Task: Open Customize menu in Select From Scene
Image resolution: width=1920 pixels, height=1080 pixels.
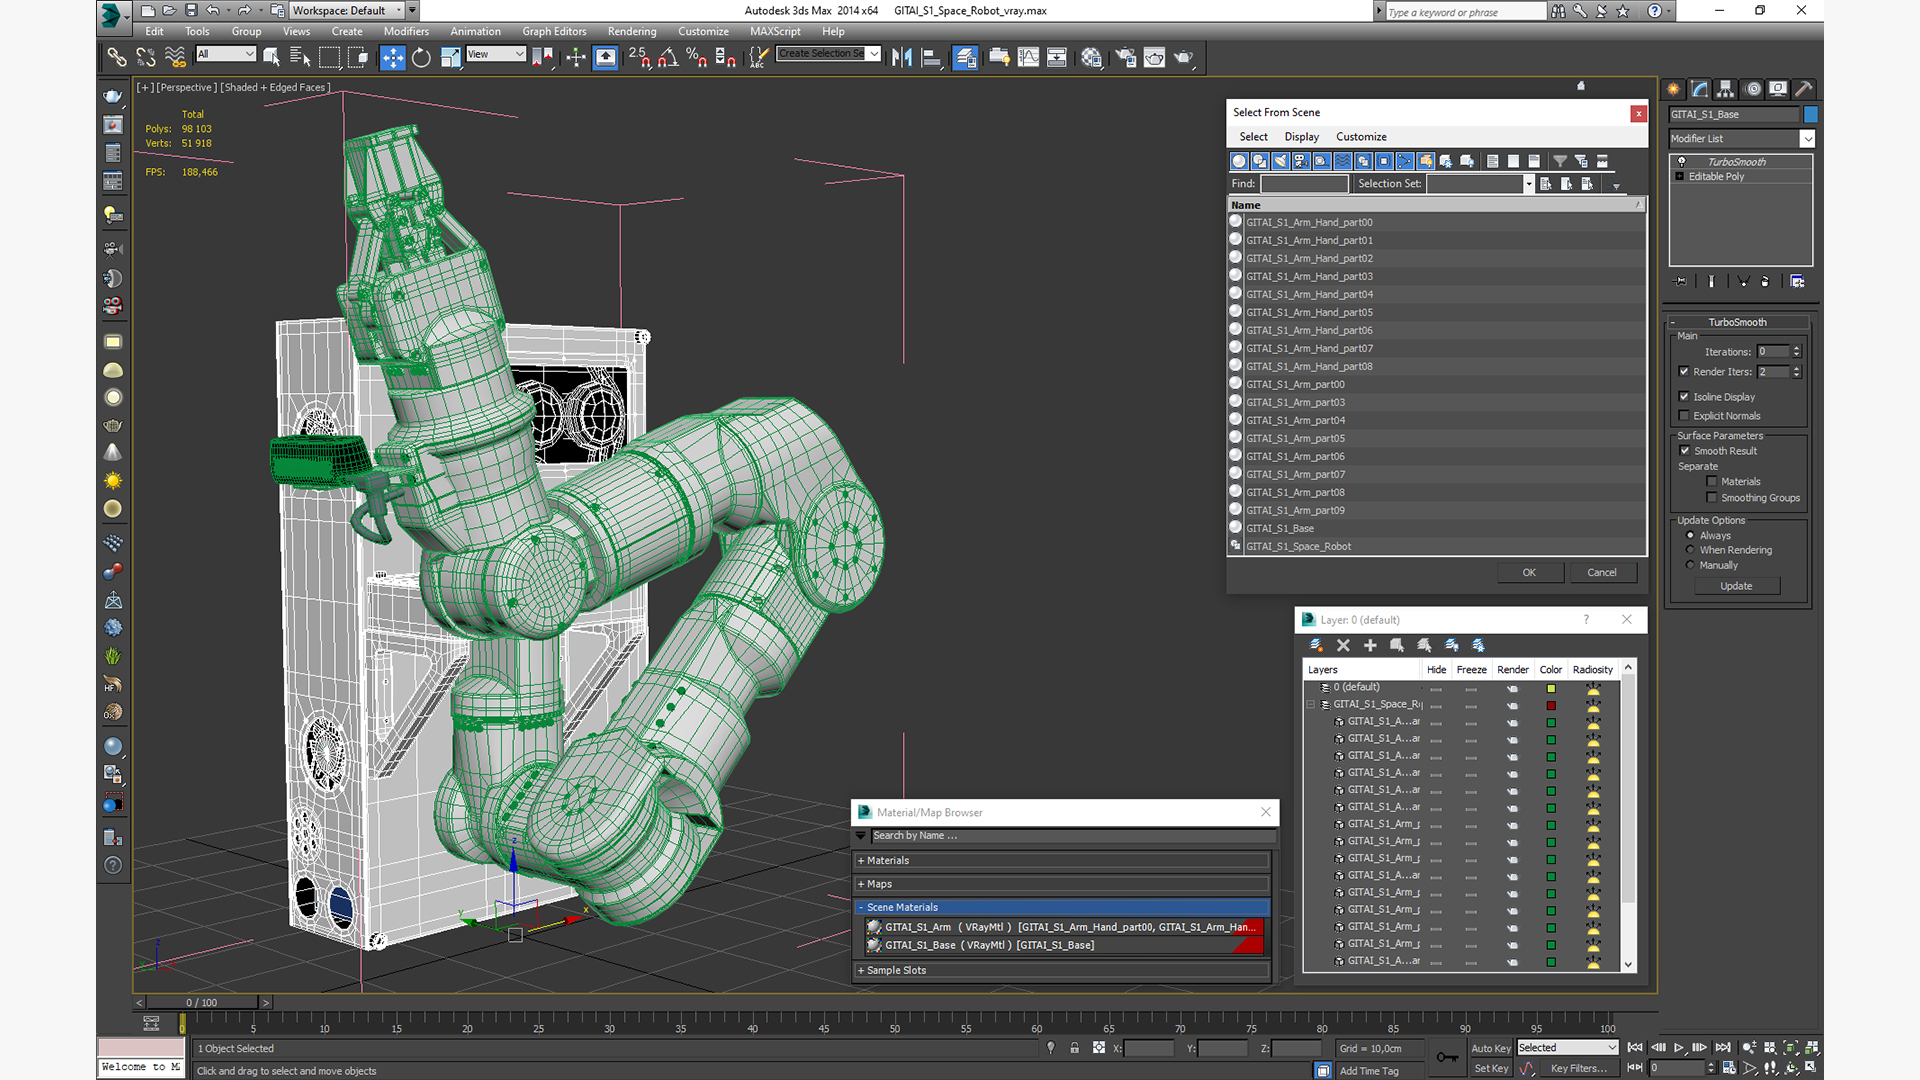Action: [x=1361, y=137]
